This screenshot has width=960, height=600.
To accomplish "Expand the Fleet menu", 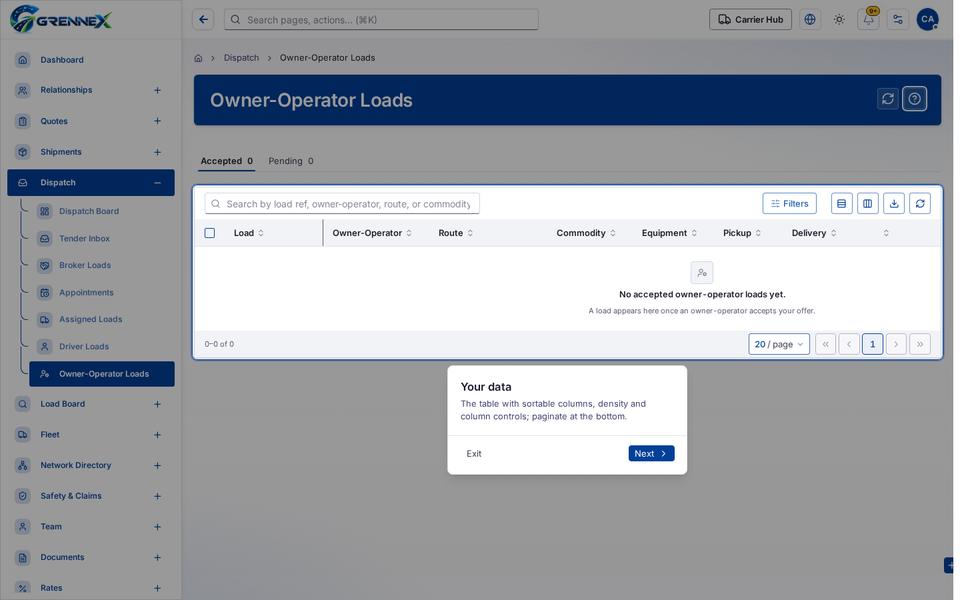I will pyautogui.click(x=157, y=435).
